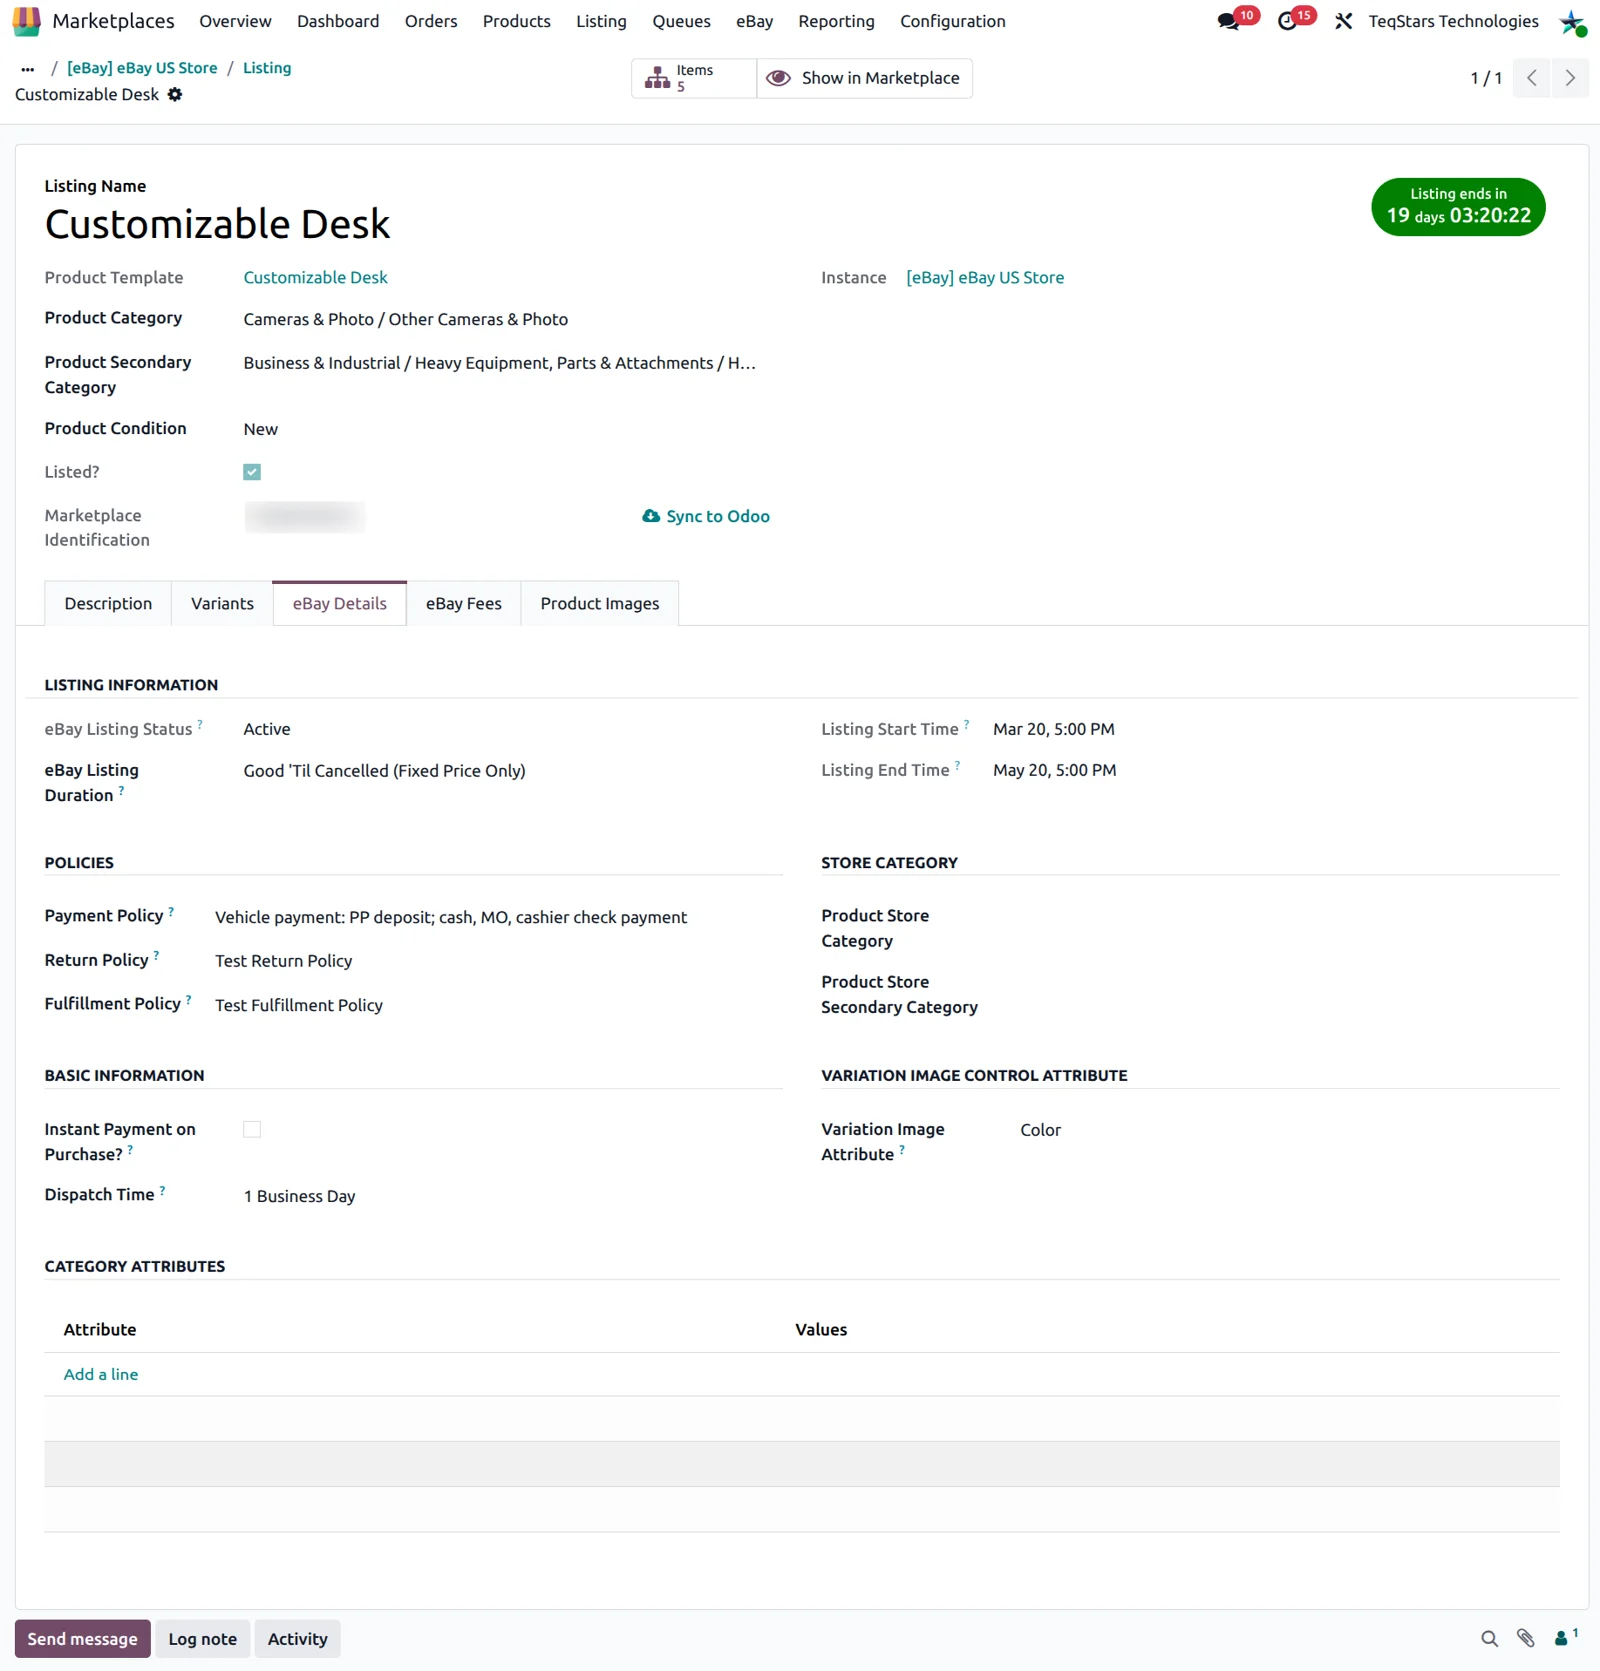Open the activities clock icon
This screenshot has width=1600, height=1671.
point(1287,21)
